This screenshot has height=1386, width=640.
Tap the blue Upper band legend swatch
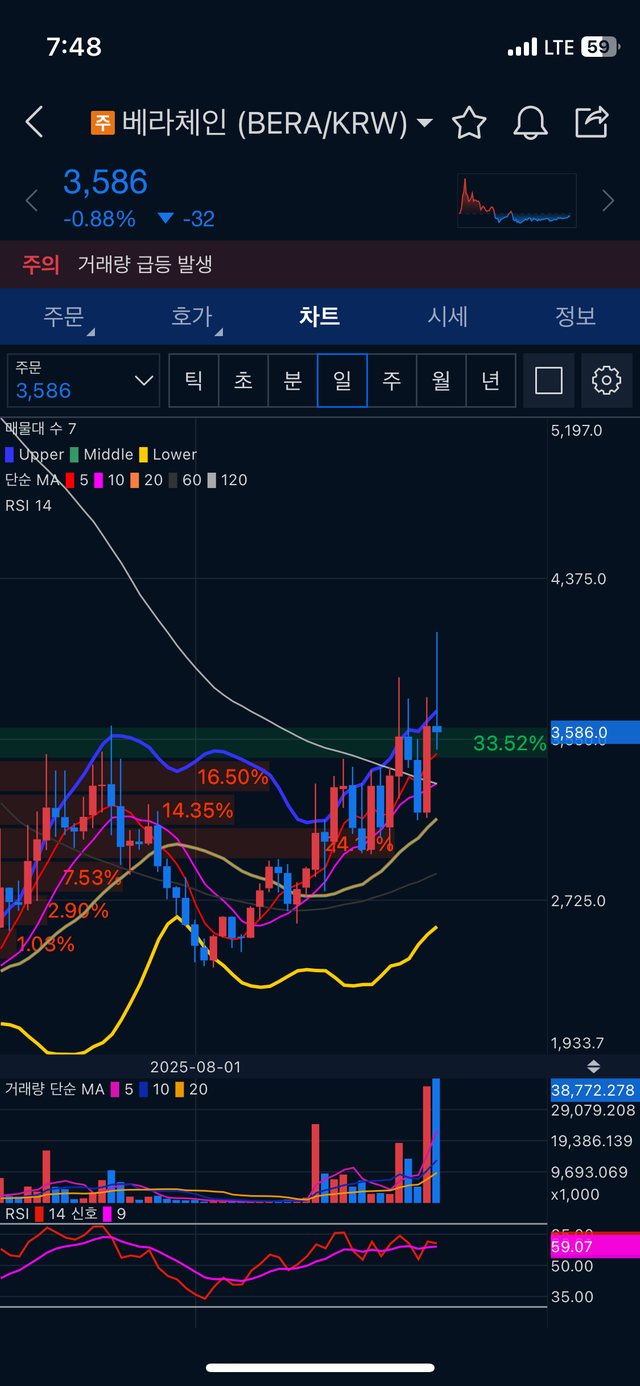[x=10, y=454]
